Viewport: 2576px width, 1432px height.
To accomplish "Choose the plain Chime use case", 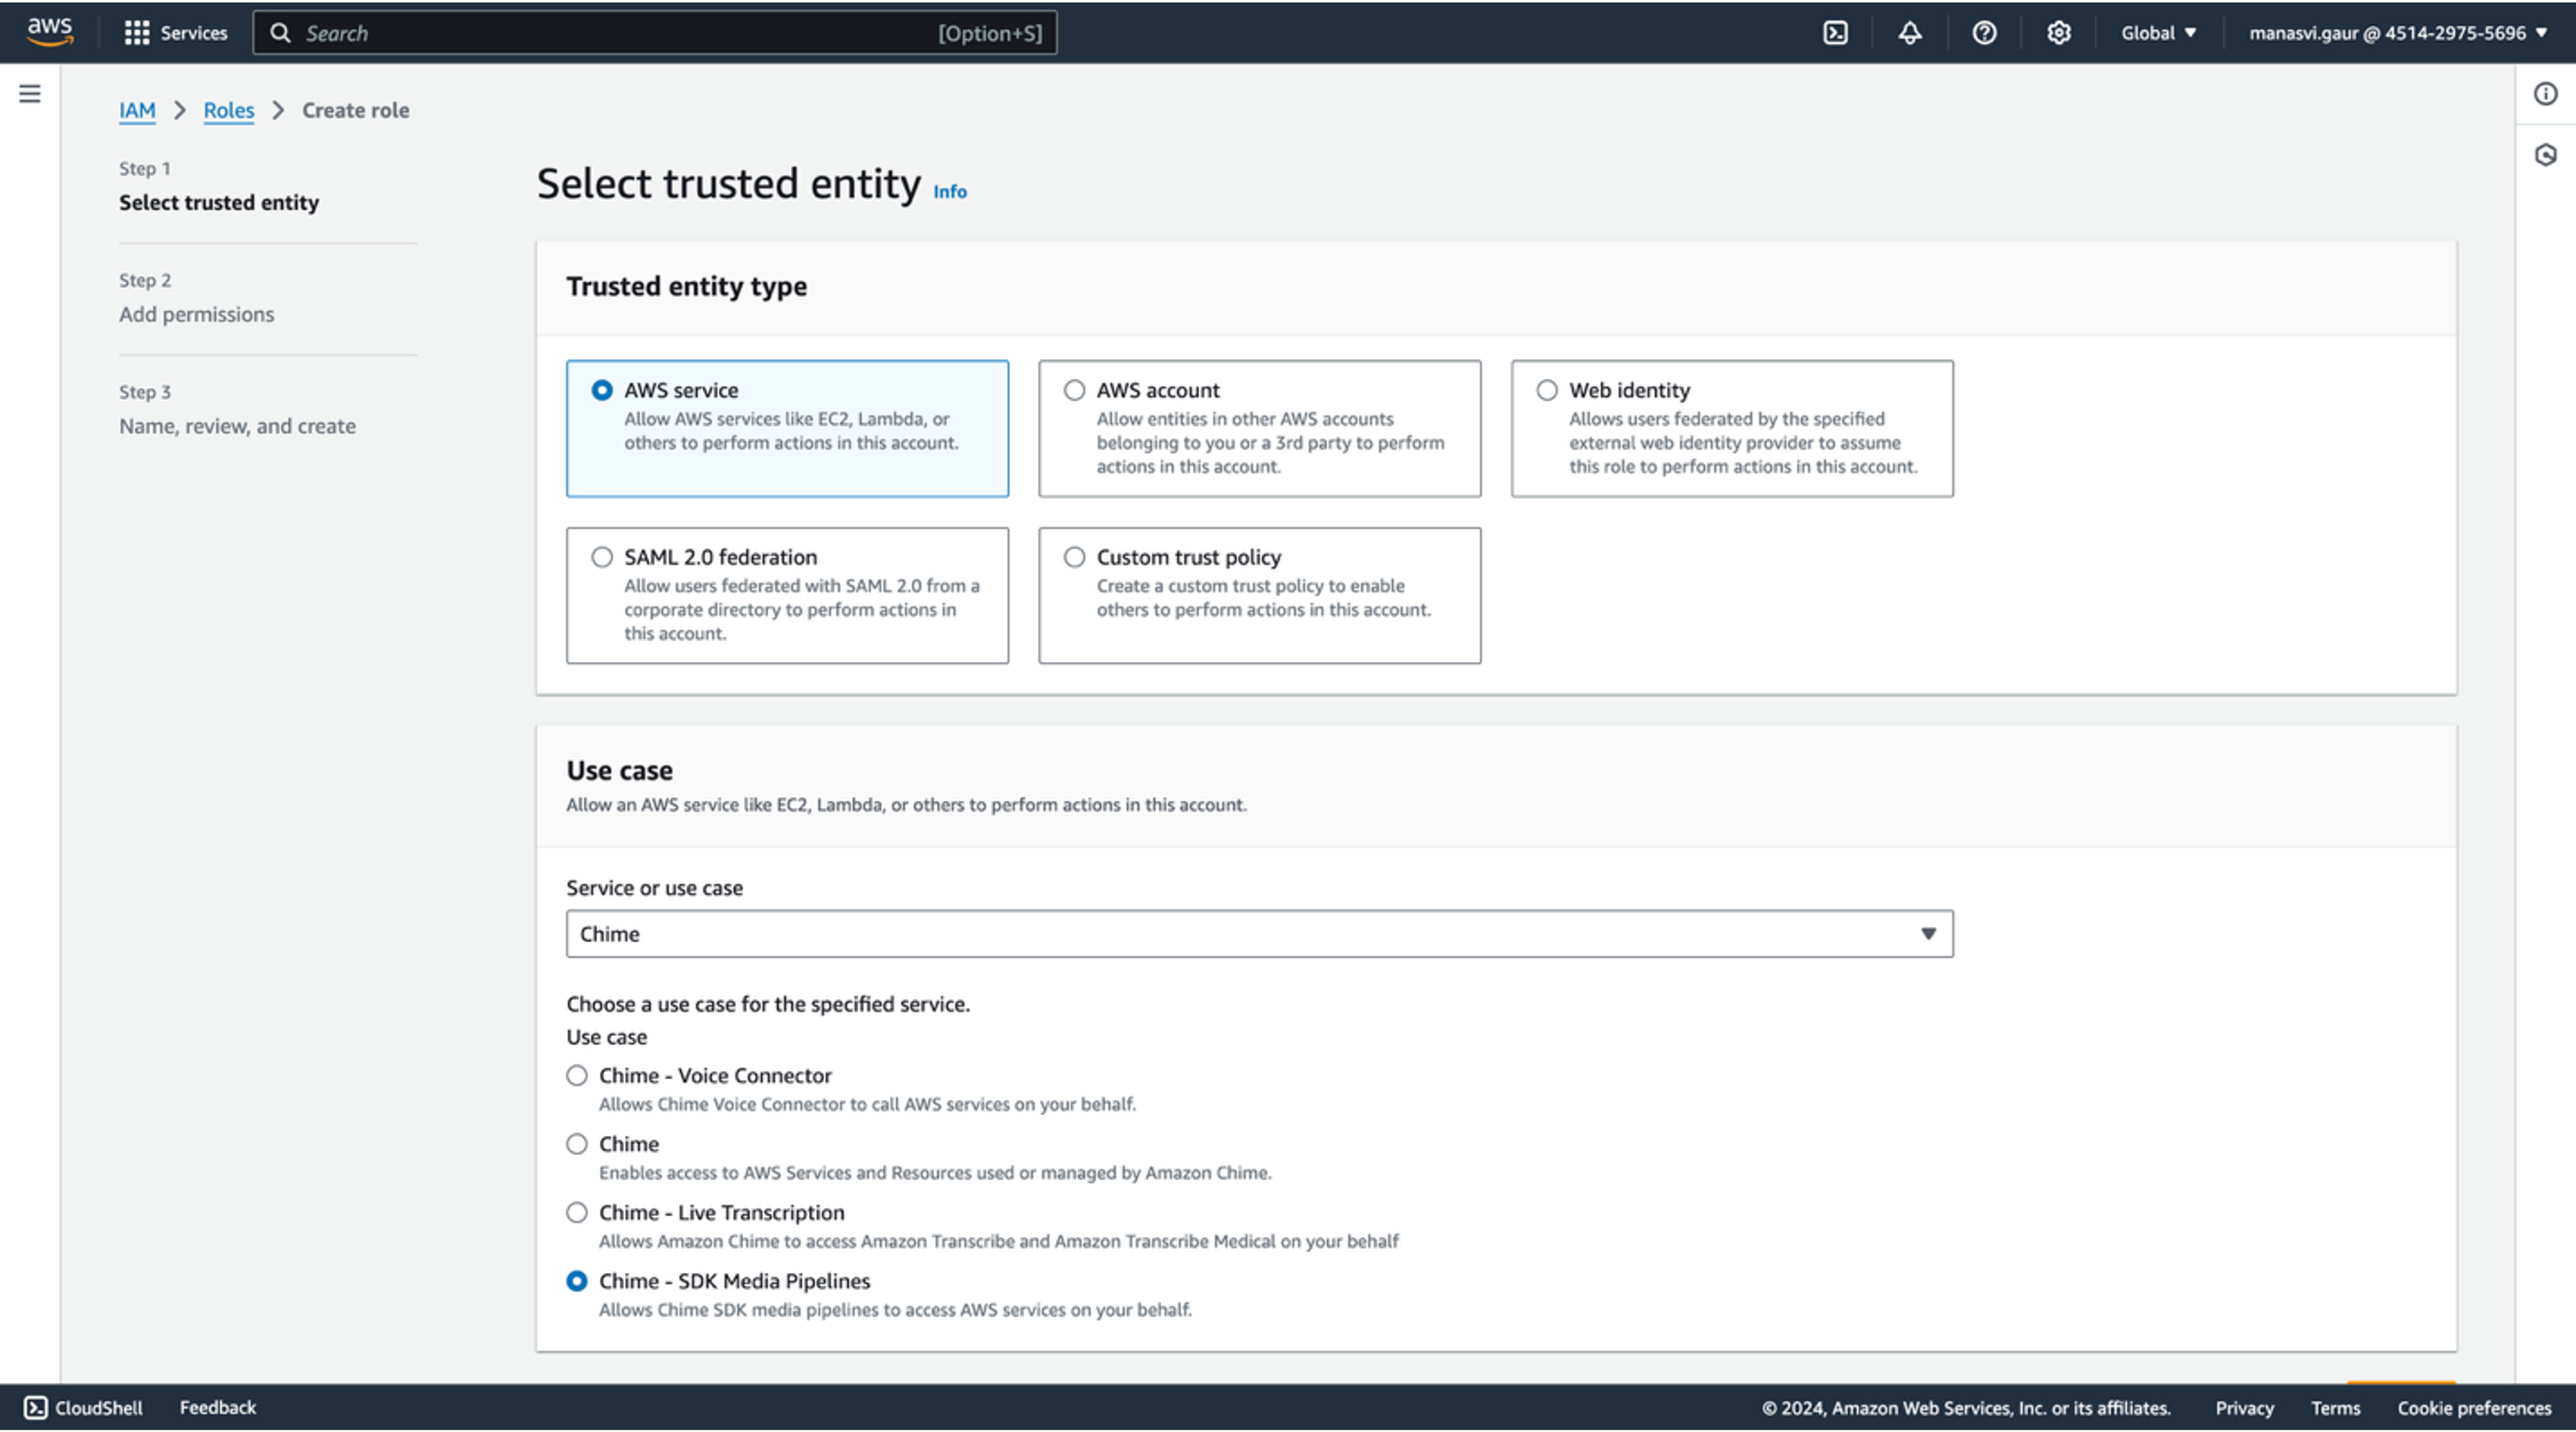I will coord(577,1144).
